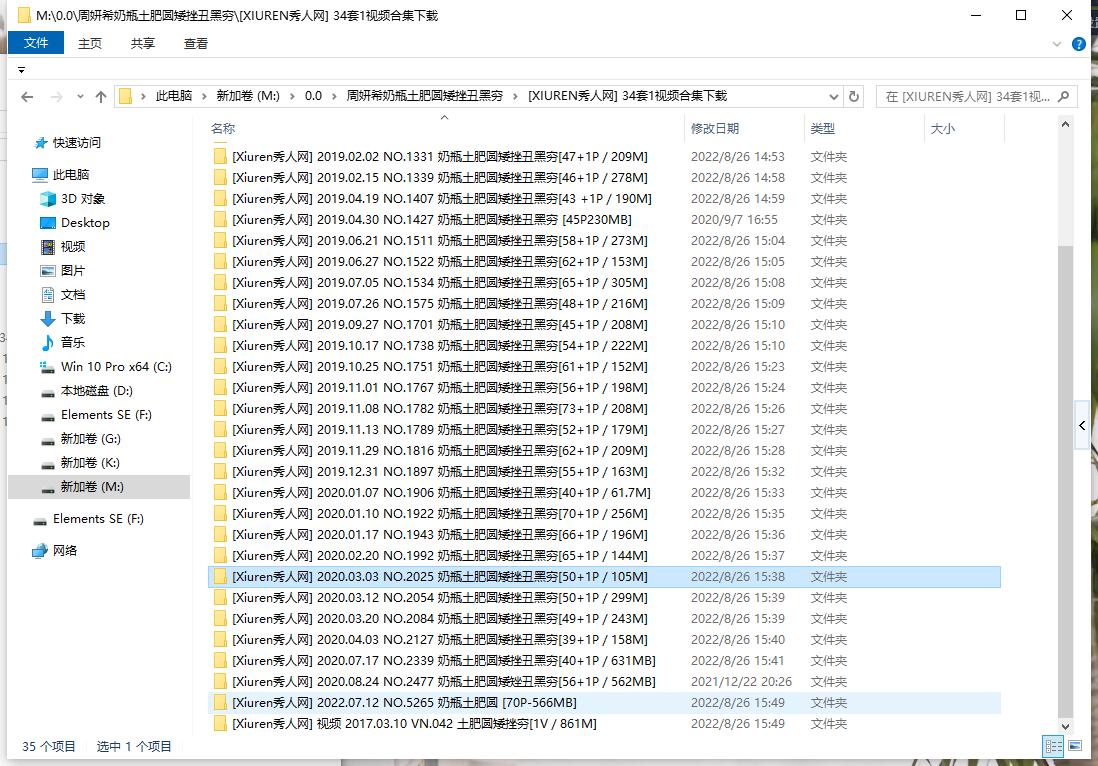
Task: Open the 3D 对象 folder icon
Action: [x=48, y=199]
